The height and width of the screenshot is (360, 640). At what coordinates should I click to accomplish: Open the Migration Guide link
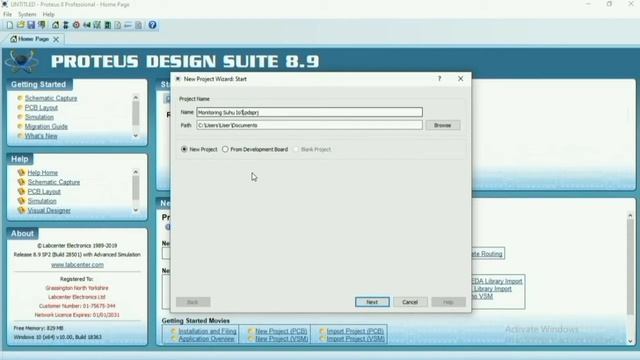tap(46, 127)
